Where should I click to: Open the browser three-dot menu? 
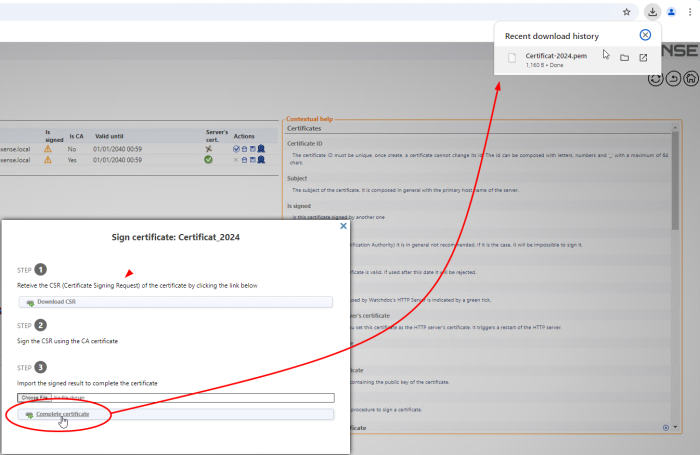[x=690, y=12]
